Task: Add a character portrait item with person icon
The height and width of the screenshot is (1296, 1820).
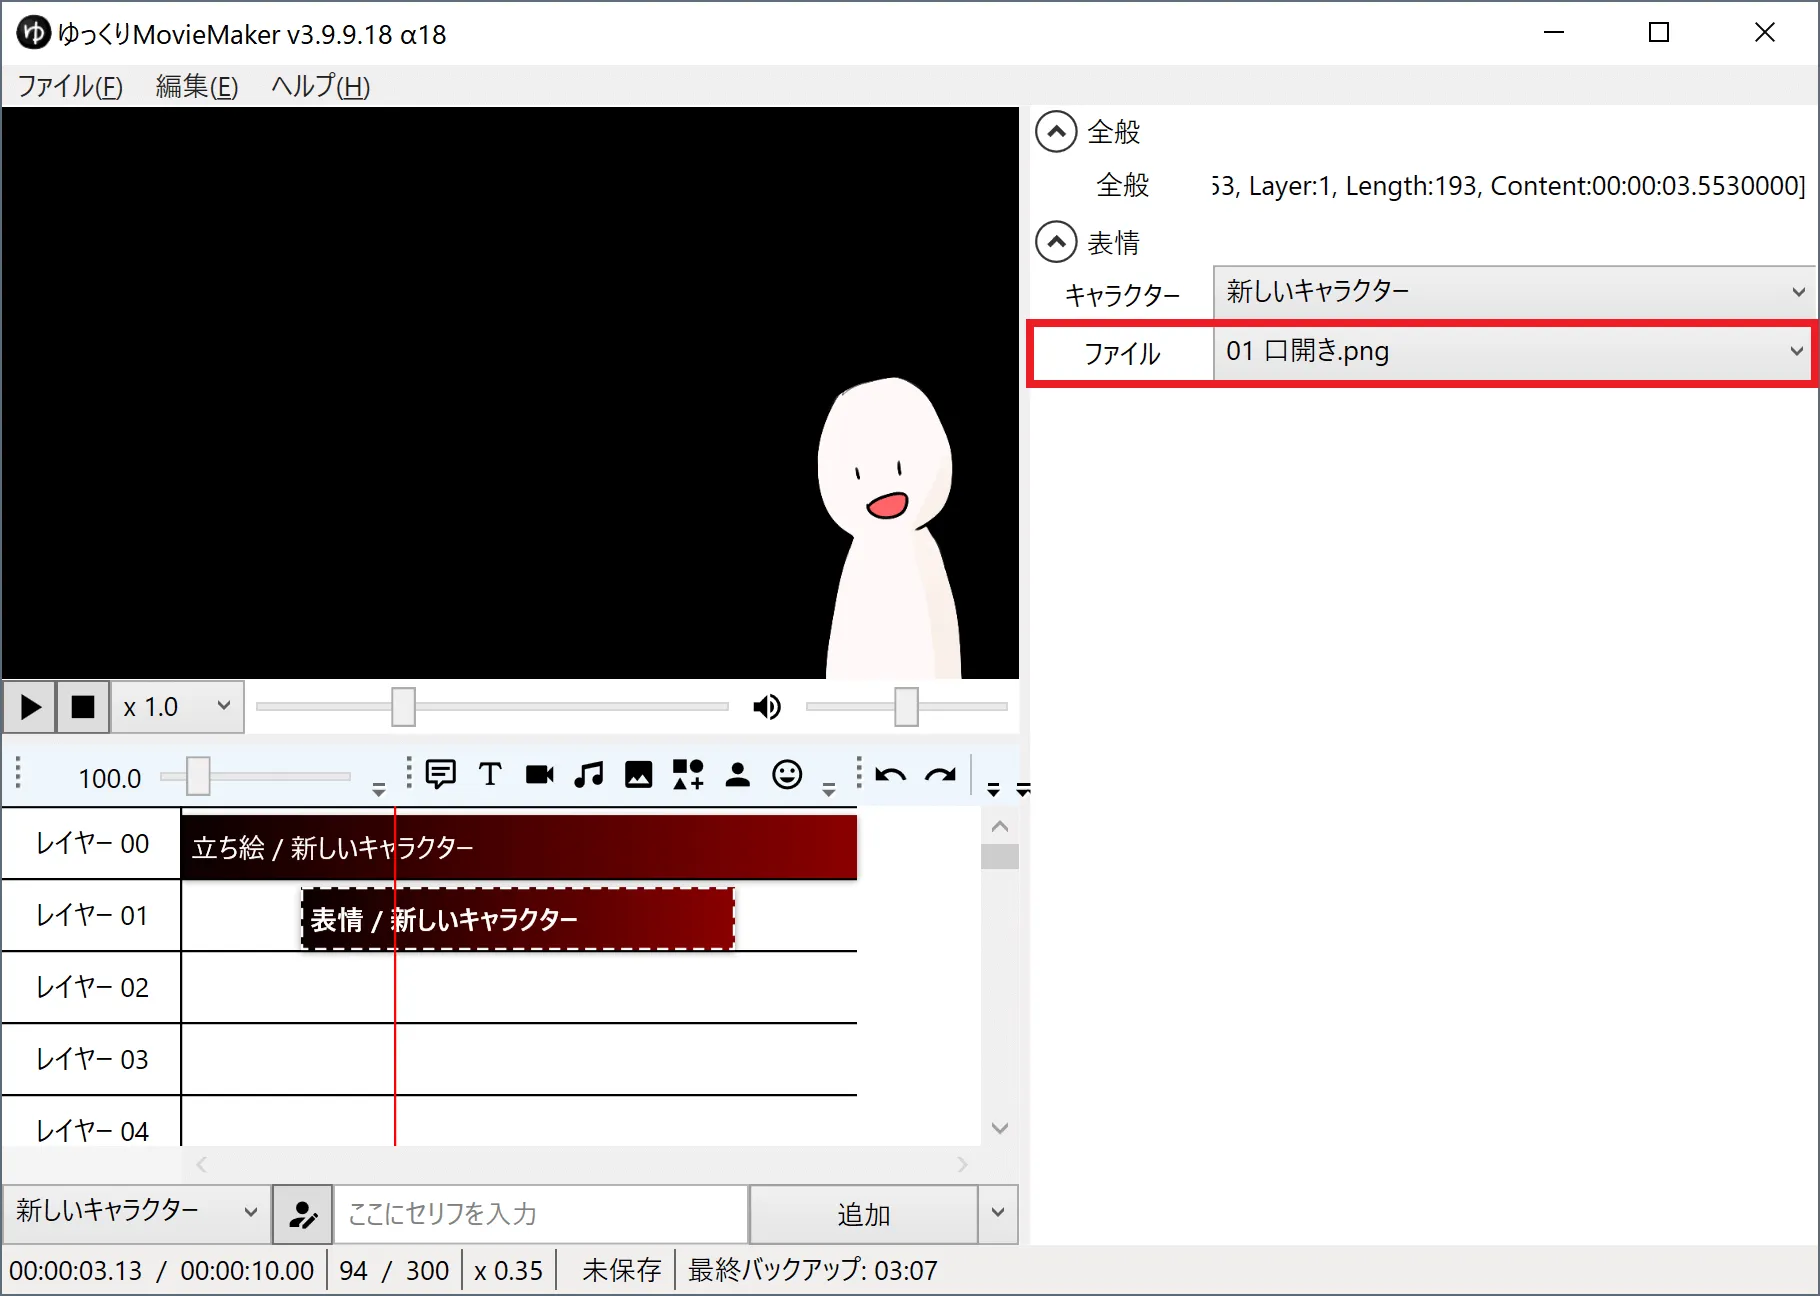Action: (738, 774)
